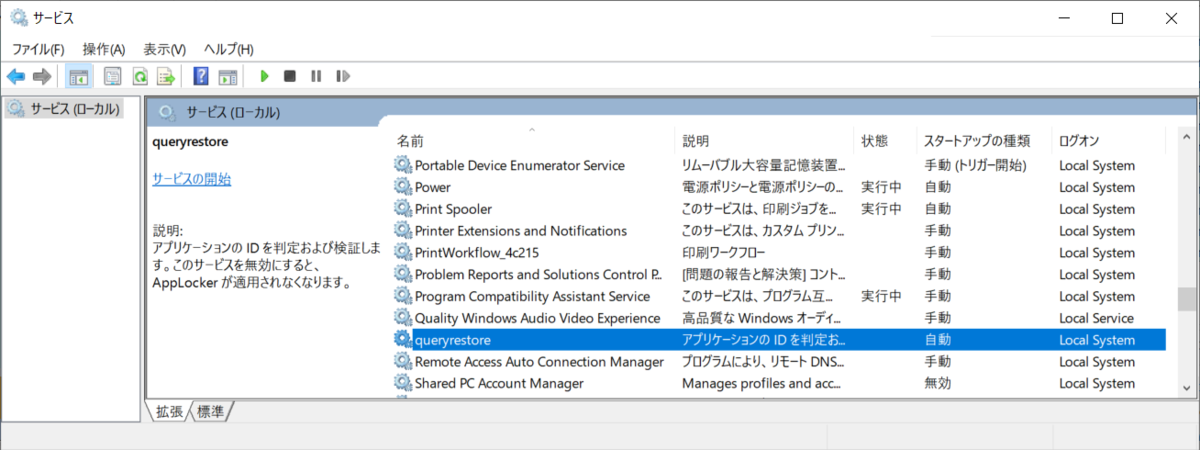
Task: Click the Back arrow toolbar icon
Action: point(16,76)
